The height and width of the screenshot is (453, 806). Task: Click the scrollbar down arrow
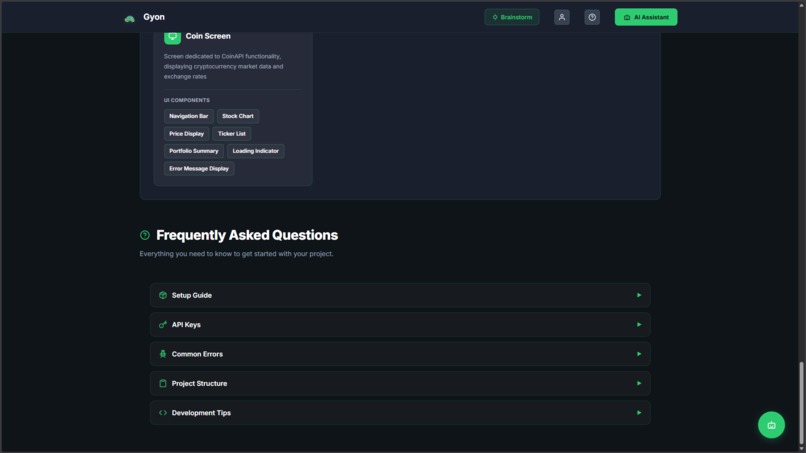(801, 449)
